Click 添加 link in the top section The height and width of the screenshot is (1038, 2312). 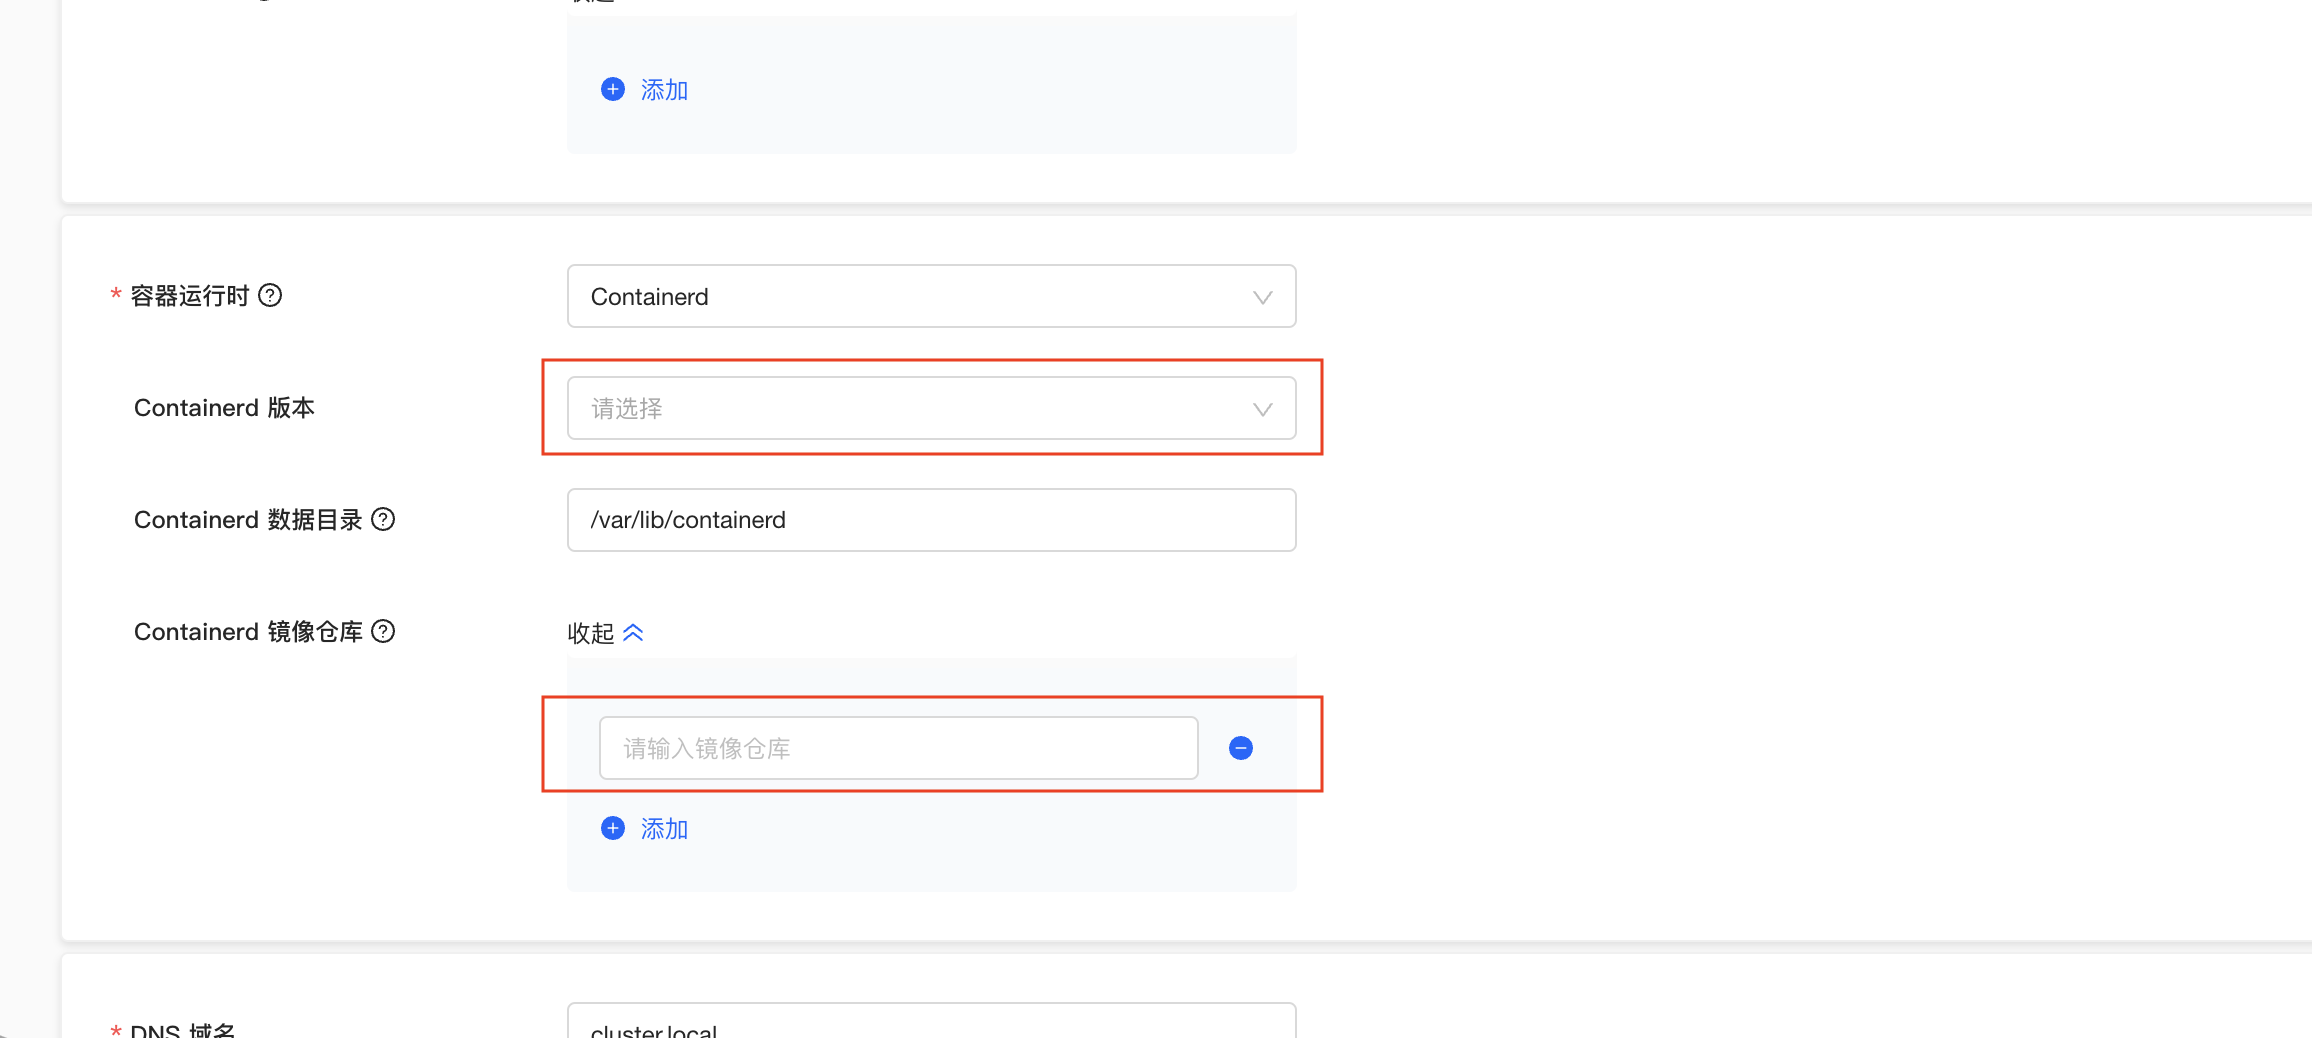pos(663,89)
